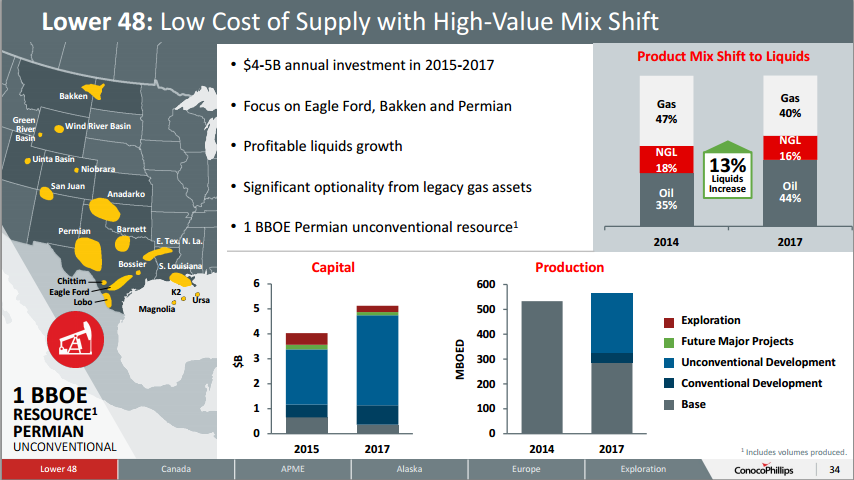This screenshot has width=854, height=480.
Task: Click the 2017 Oil 44% bar segment
Action: tap(790, 193)
